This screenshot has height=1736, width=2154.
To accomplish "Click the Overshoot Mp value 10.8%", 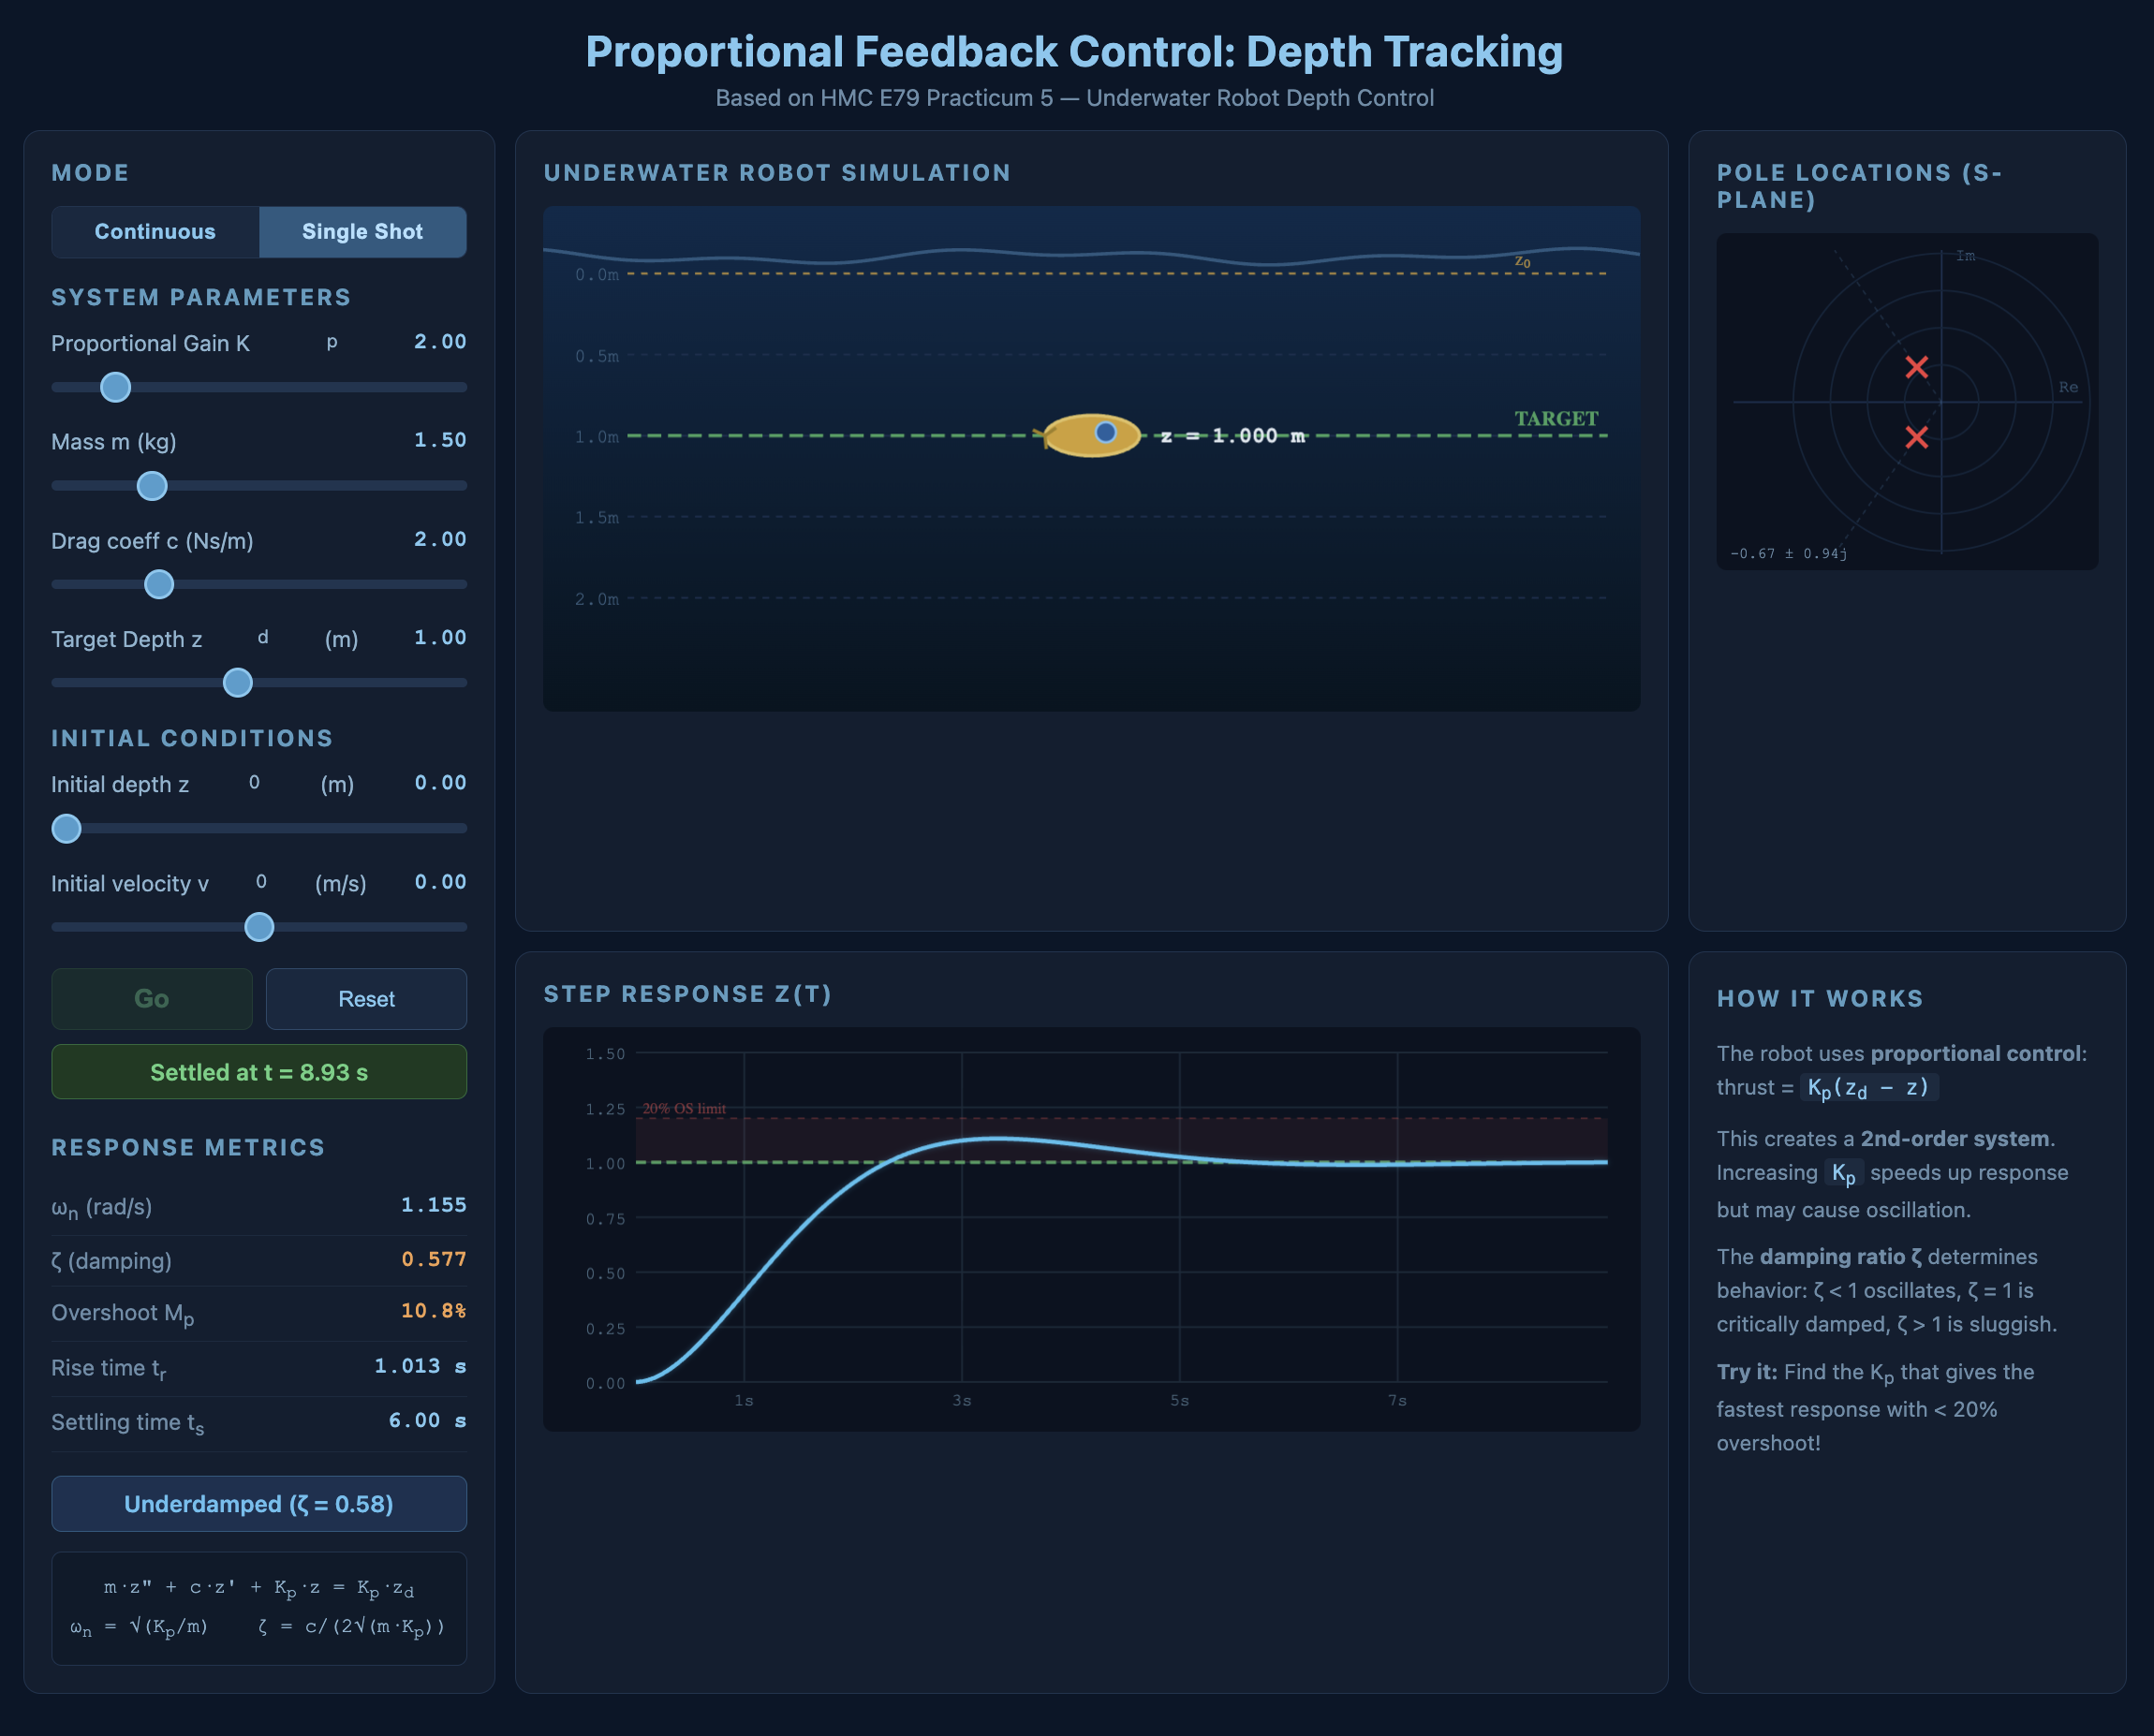I will coord(433,1310).
